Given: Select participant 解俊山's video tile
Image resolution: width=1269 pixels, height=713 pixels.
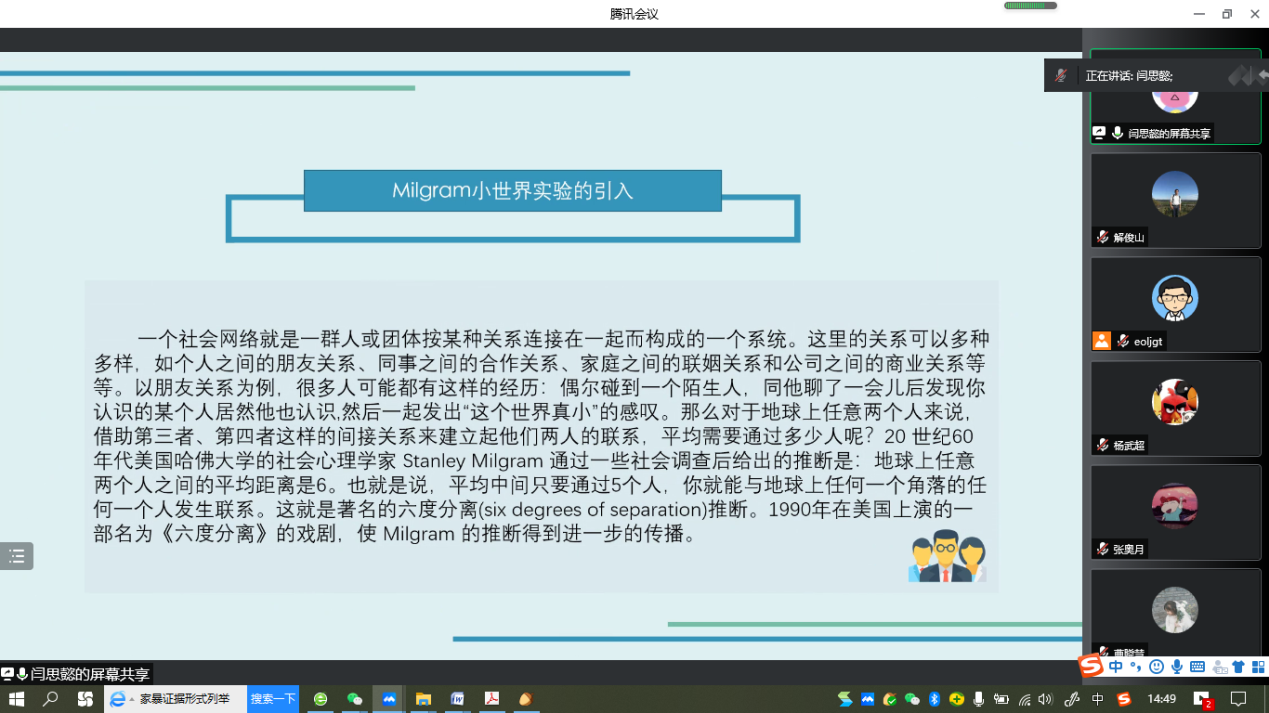Looking at the screenshot, I should click(x=1175, y=200).
